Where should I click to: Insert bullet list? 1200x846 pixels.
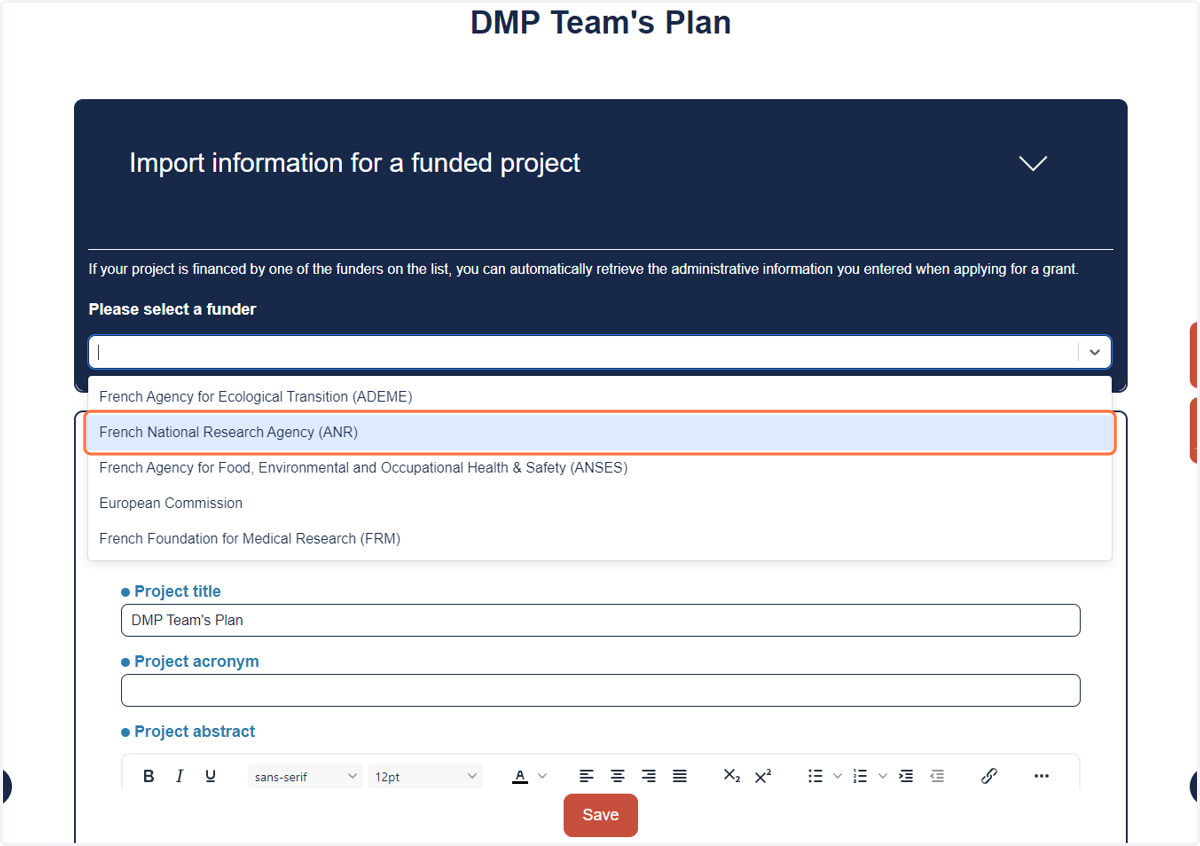click(815, 776)
